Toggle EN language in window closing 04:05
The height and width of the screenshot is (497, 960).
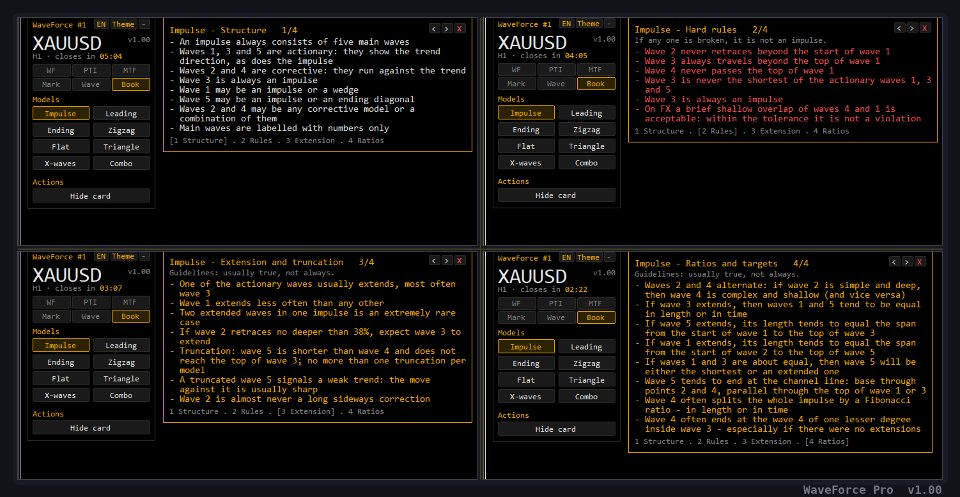pos(566,24)
